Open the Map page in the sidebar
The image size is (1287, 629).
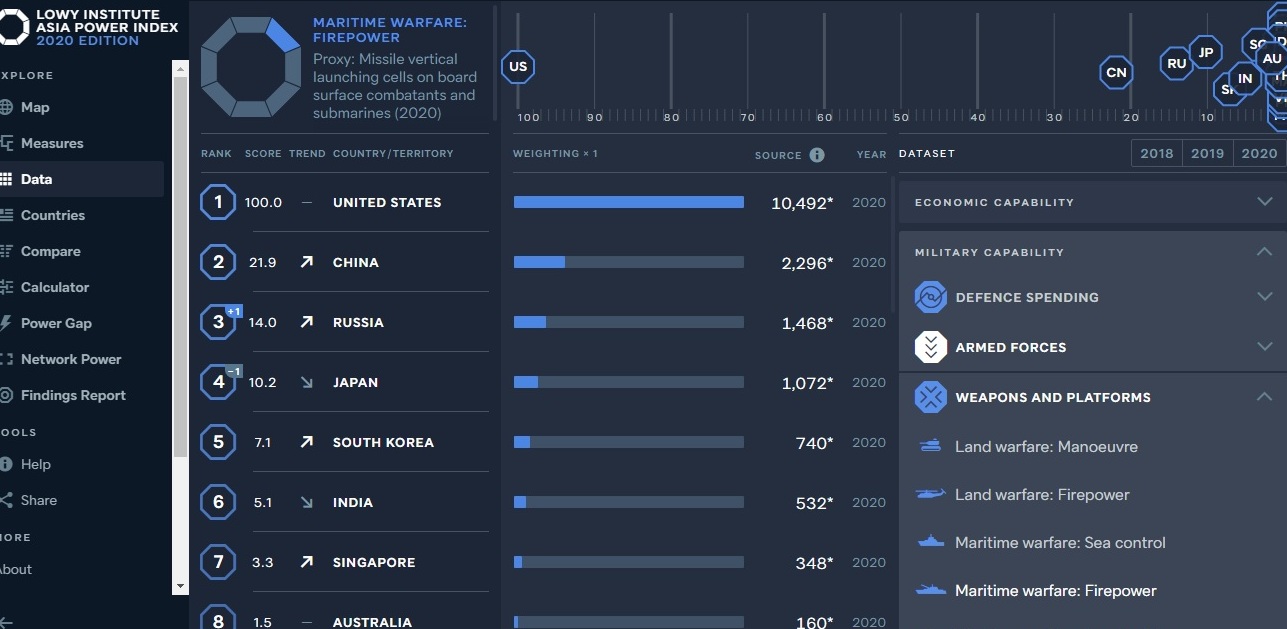[x=35, y=107]
